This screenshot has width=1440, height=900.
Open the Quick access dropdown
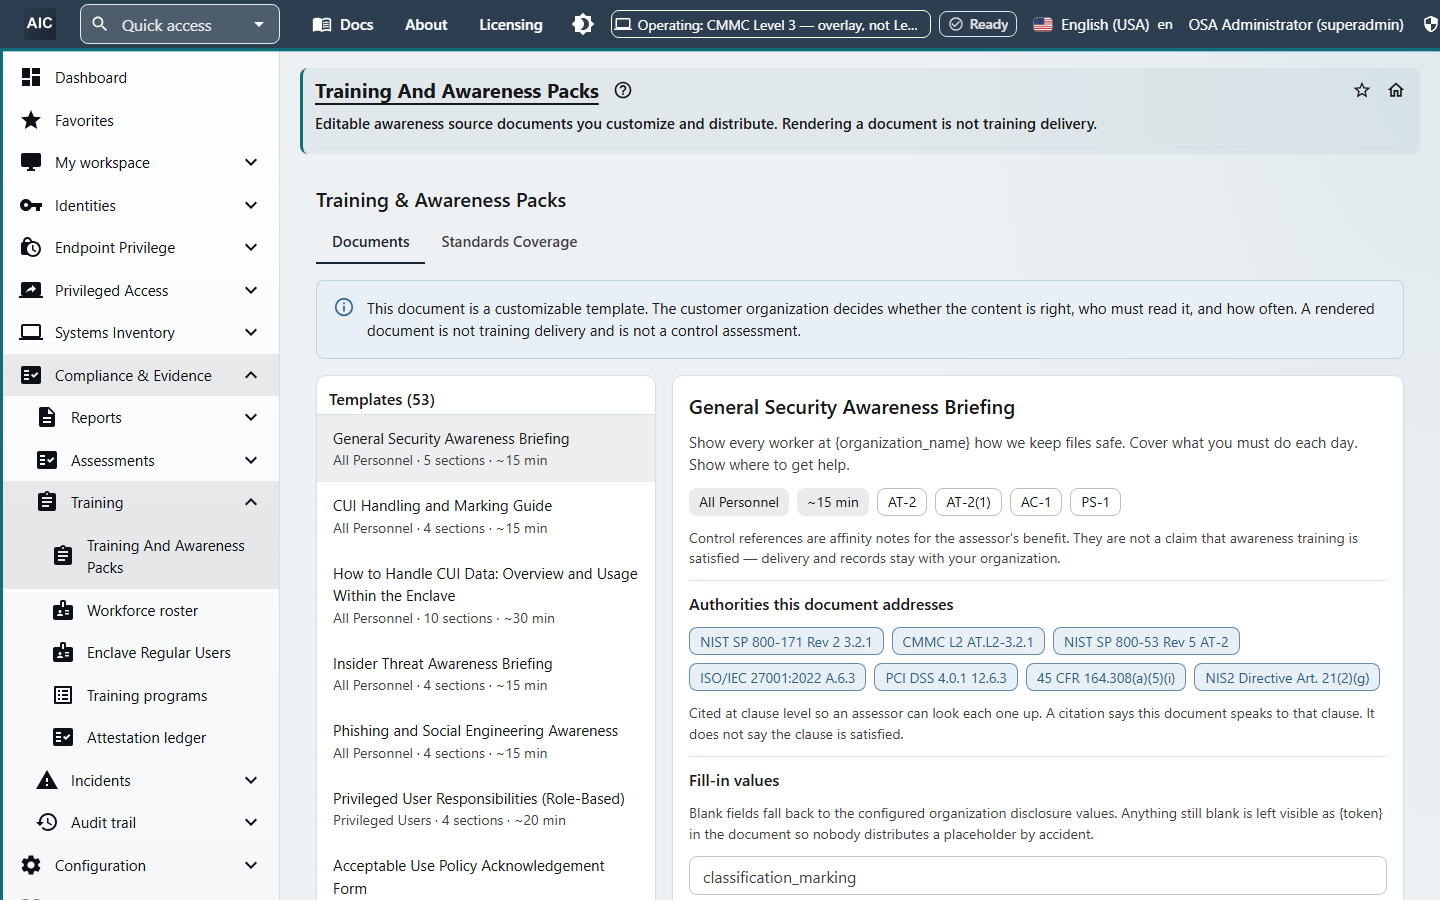coord(180,24)
